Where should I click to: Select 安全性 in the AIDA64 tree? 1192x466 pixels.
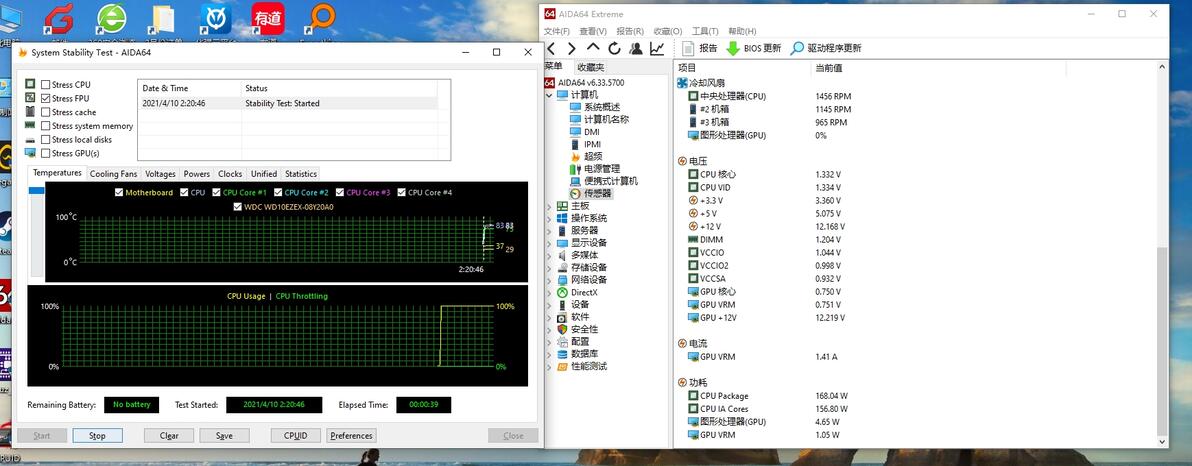tap(585, 329)
